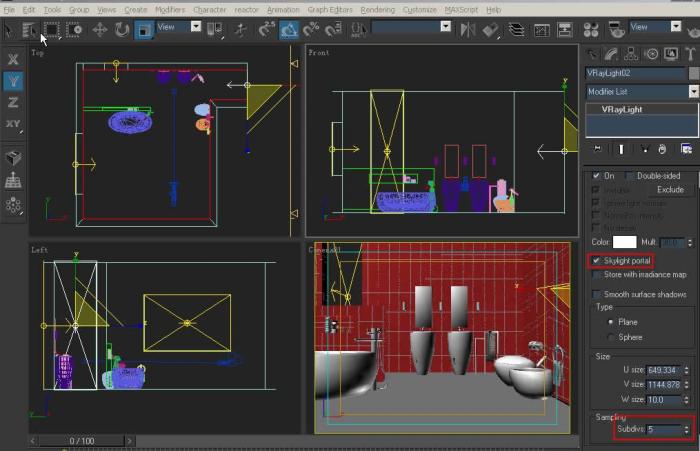Image resolution: width=700 pixels, height=451 pixels.
Task: Select the Rotate tool
Action: [121, 30]
